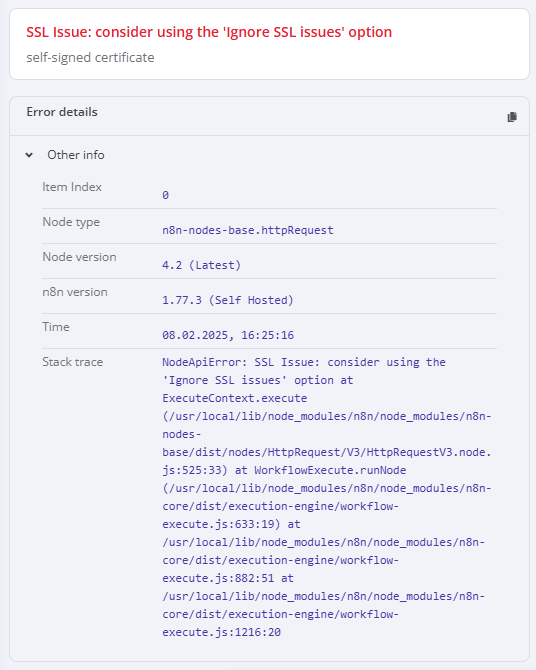Select the Item Index value 0
The height and width of the screenshot is (670, 536).
(x=165, y=195)
